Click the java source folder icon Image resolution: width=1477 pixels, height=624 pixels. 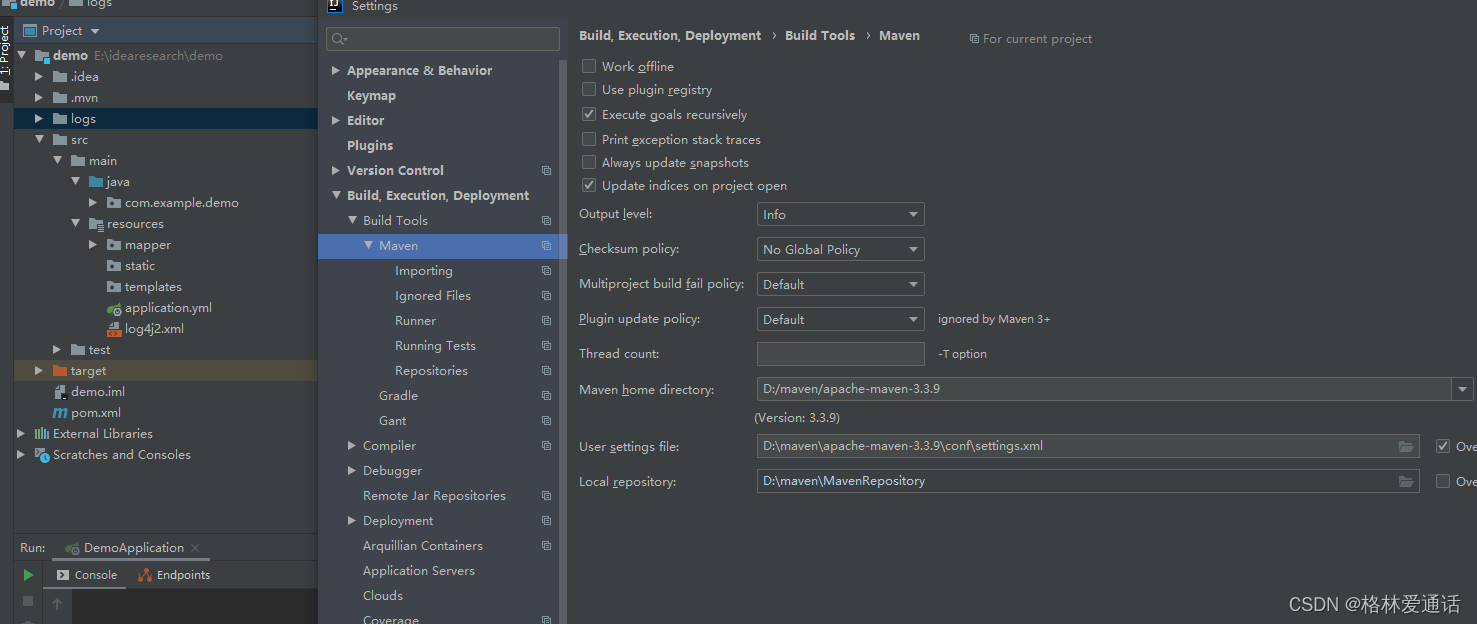96,182
